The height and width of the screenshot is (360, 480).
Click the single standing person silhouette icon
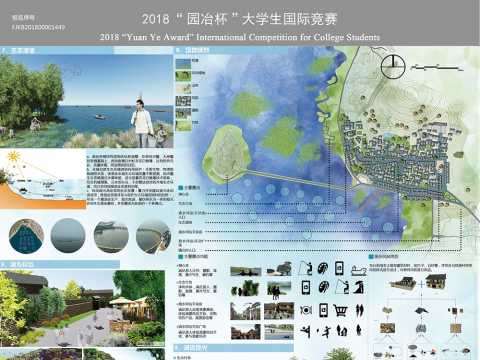pyautogui.click(x=359, y=330)
